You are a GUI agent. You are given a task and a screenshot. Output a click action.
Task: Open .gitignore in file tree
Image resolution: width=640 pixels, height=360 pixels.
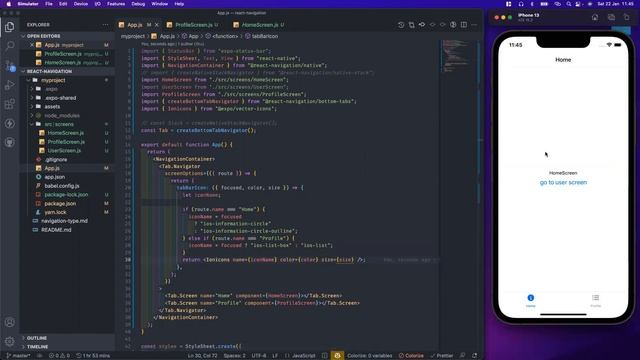[x=56, y=160]
